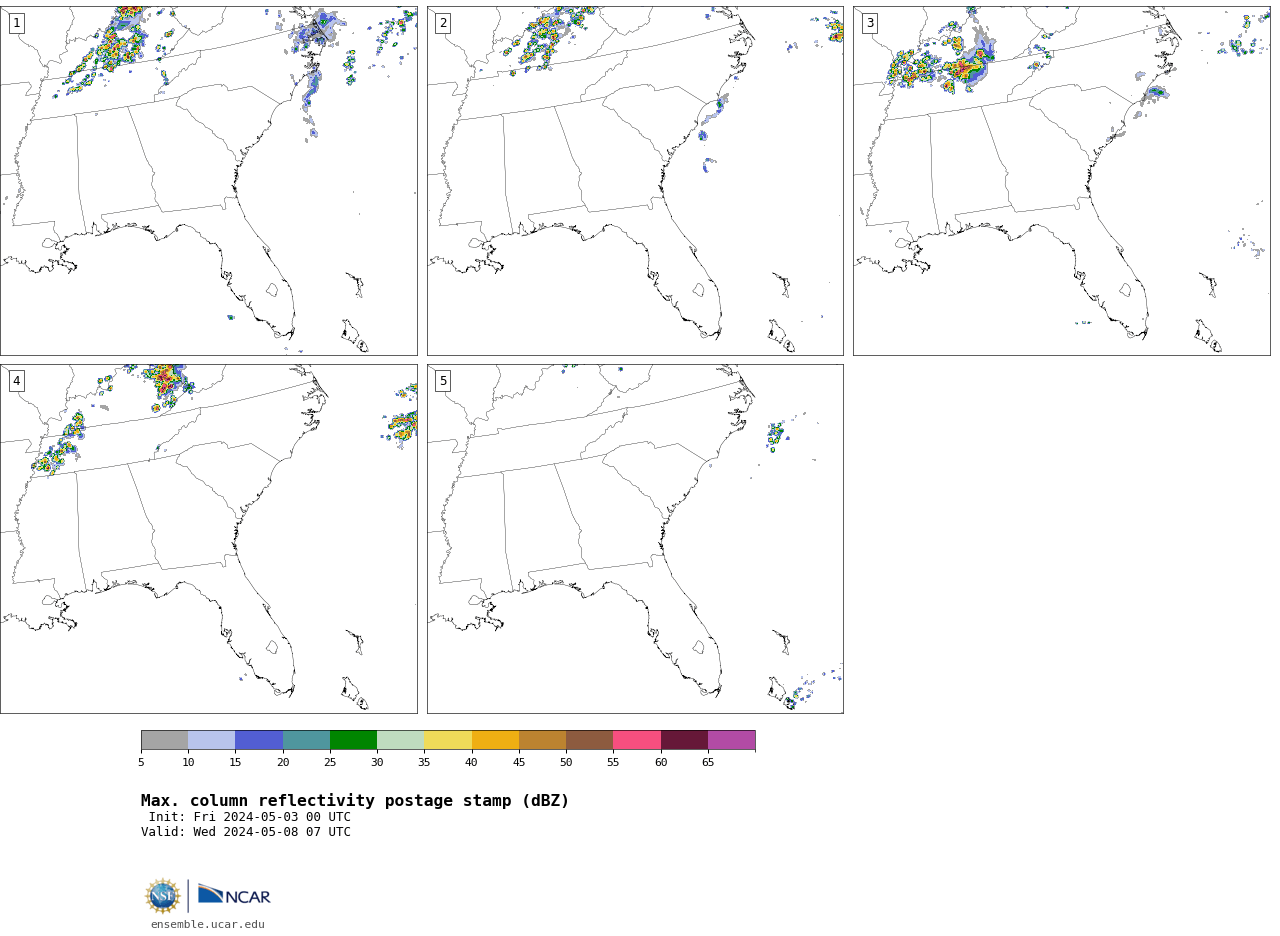
Task: Click the teal 20-25 dBZ swatch
Action: pos(306,740)
